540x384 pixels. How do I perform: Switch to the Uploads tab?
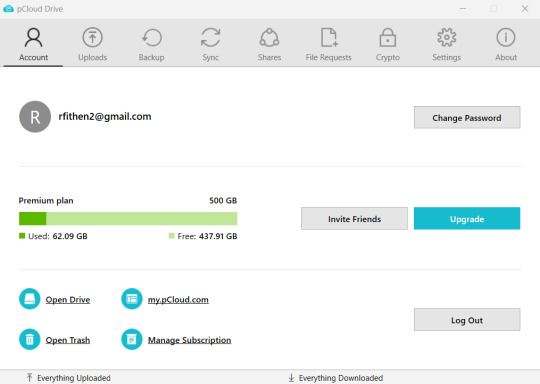(x=92, y=44)
